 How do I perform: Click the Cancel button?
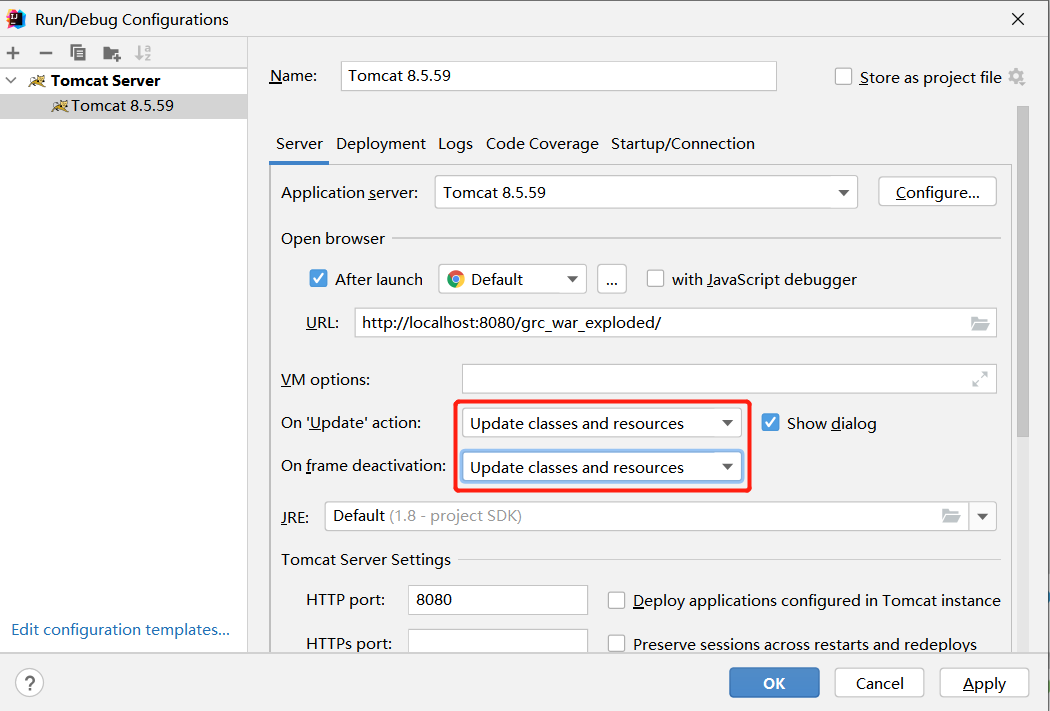pos(879,683)
